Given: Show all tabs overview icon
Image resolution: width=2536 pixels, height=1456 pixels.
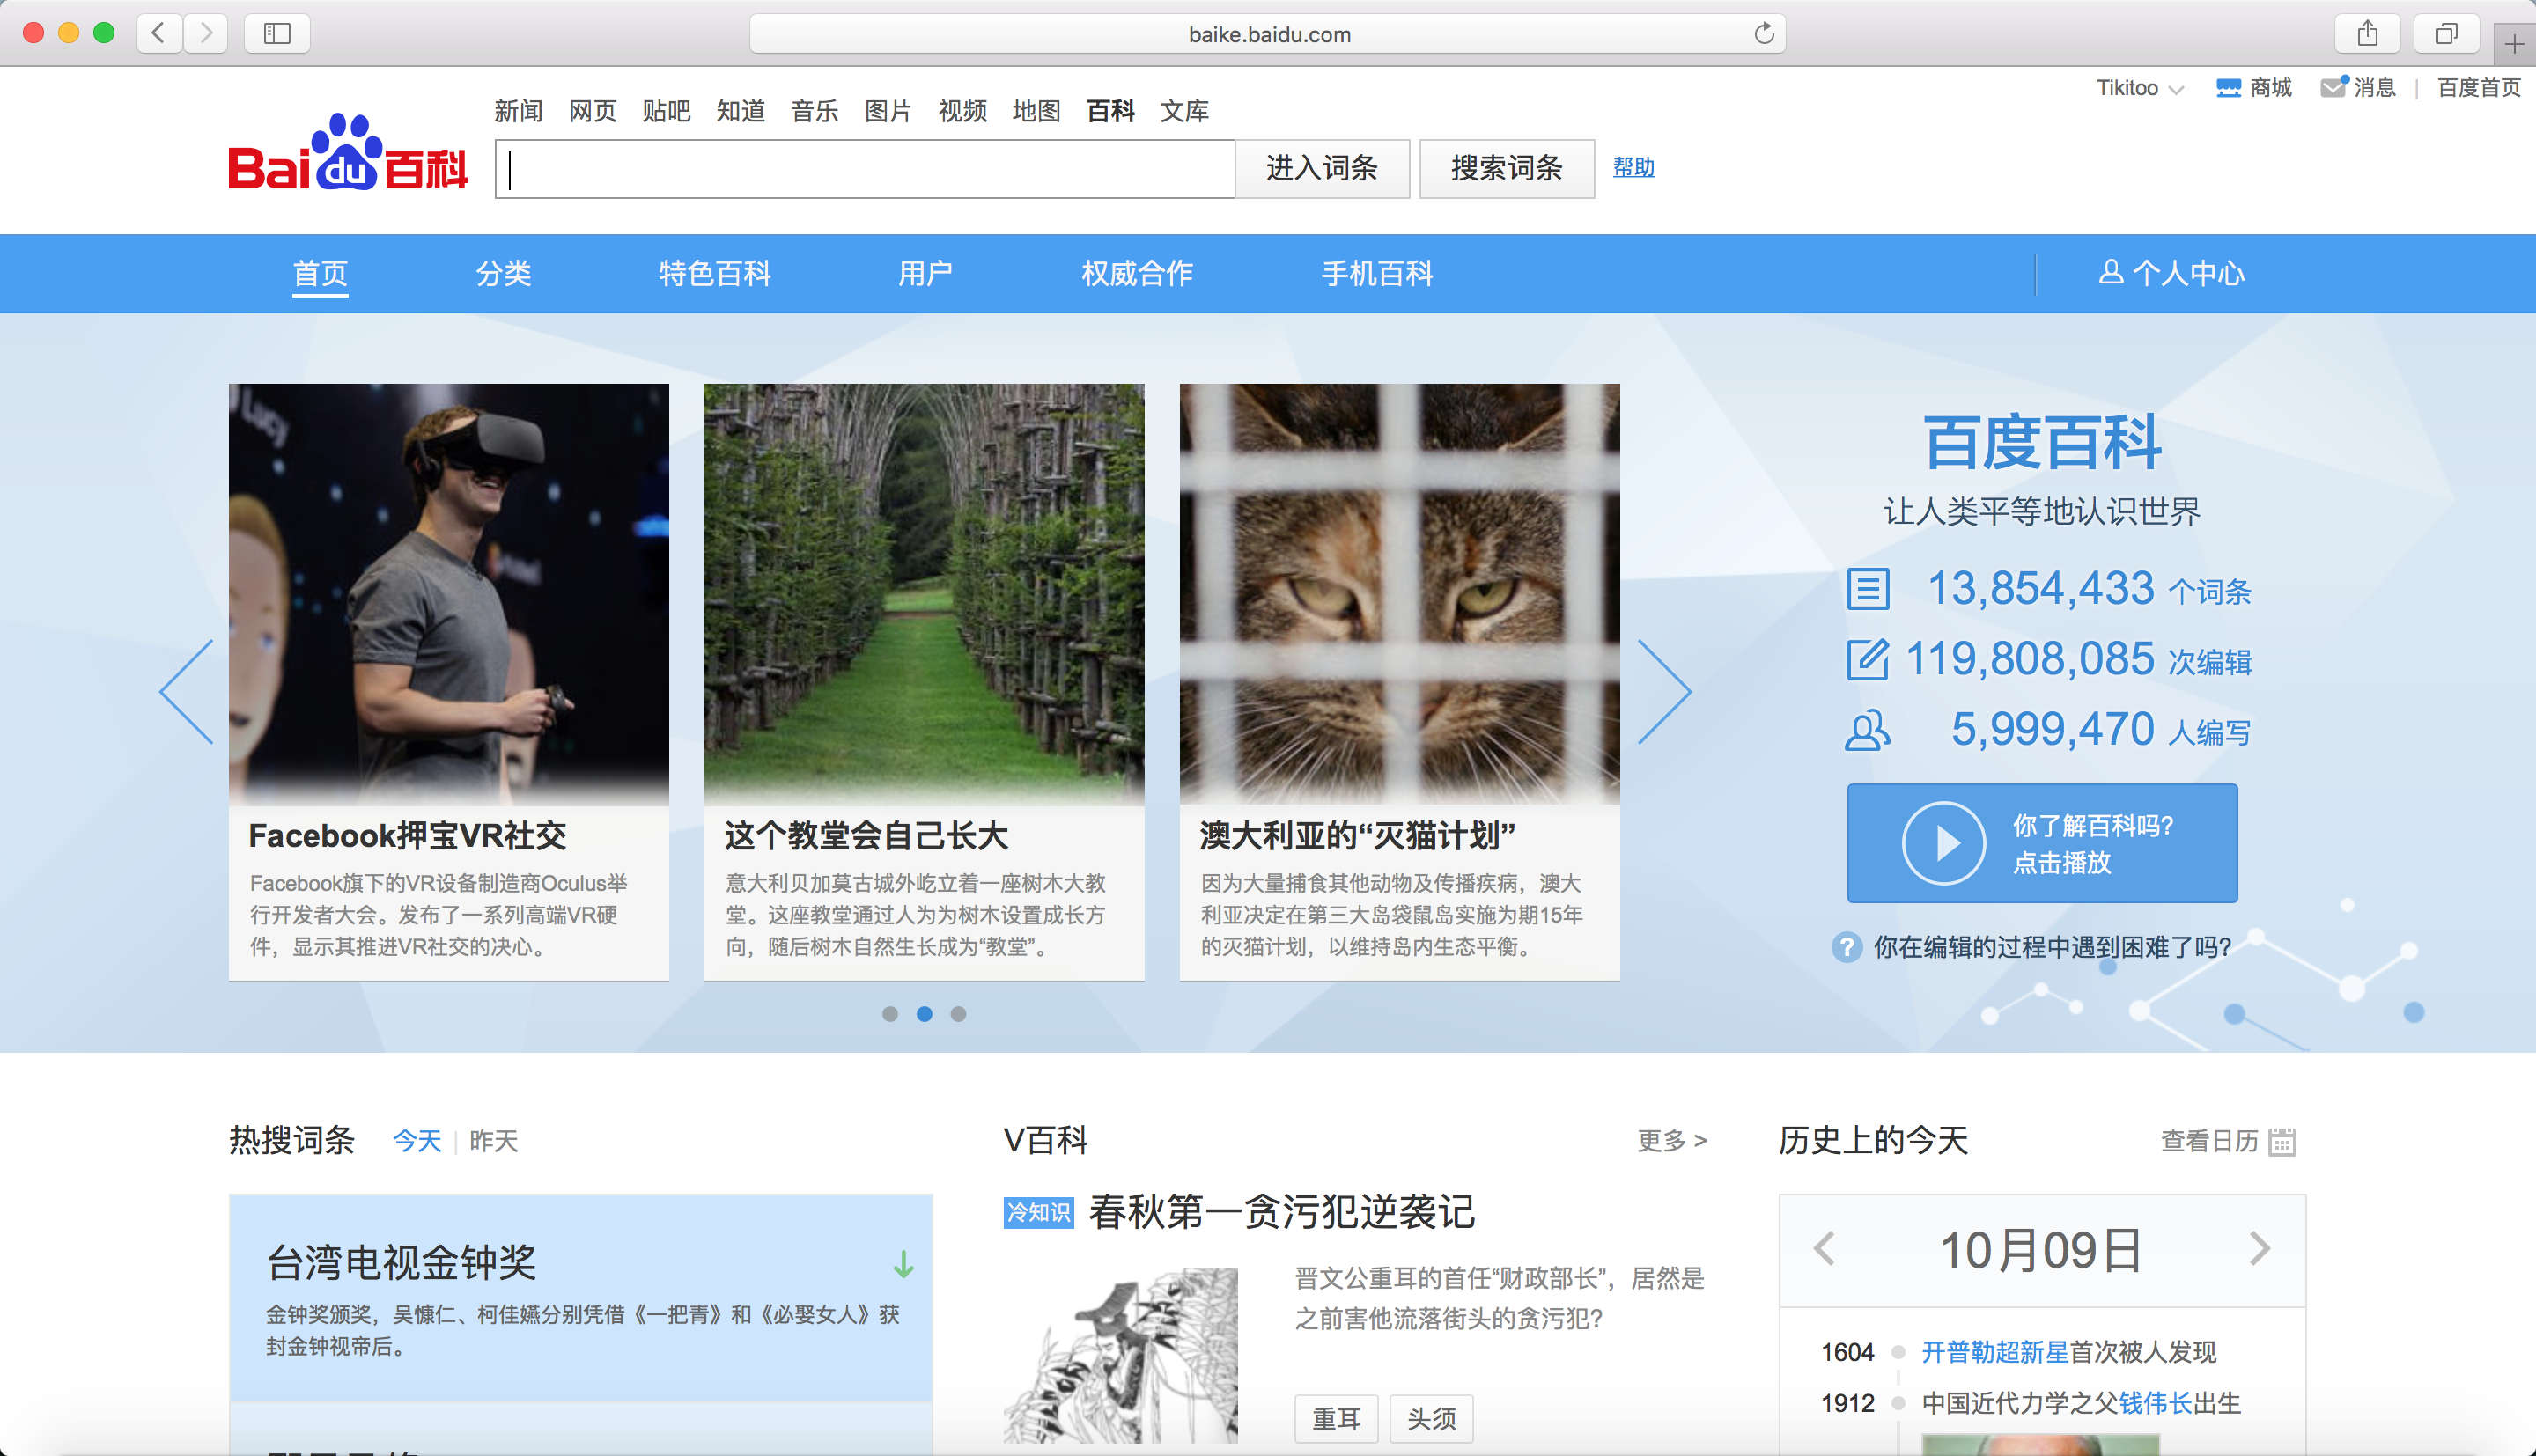Looking at the screenshot, I should tap(2446, 33).
